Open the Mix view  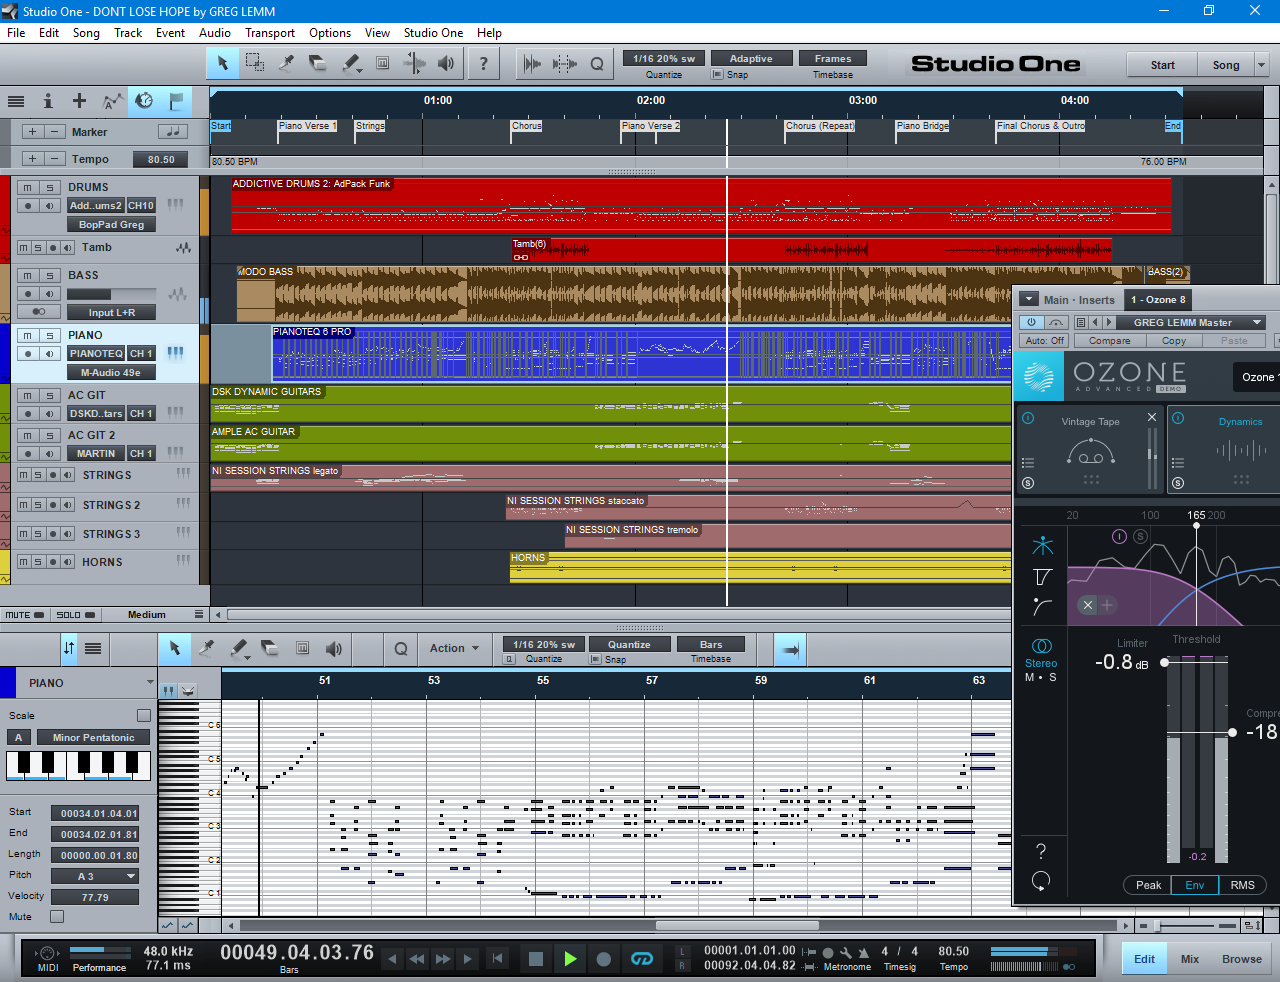tap(1189, 959)
